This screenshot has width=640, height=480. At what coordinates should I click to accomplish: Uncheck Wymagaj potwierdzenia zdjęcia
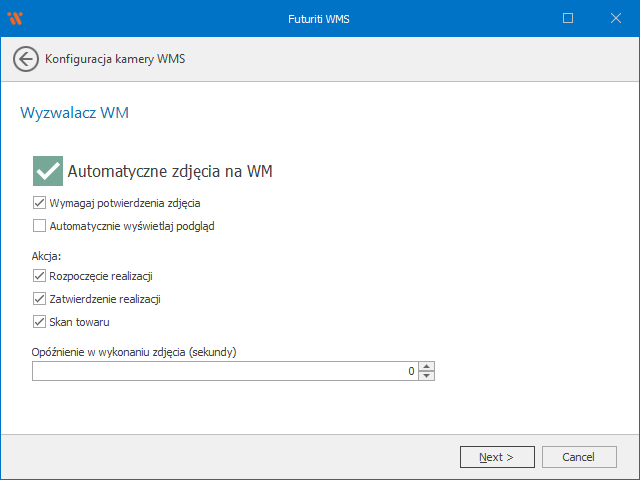point(39,203)
